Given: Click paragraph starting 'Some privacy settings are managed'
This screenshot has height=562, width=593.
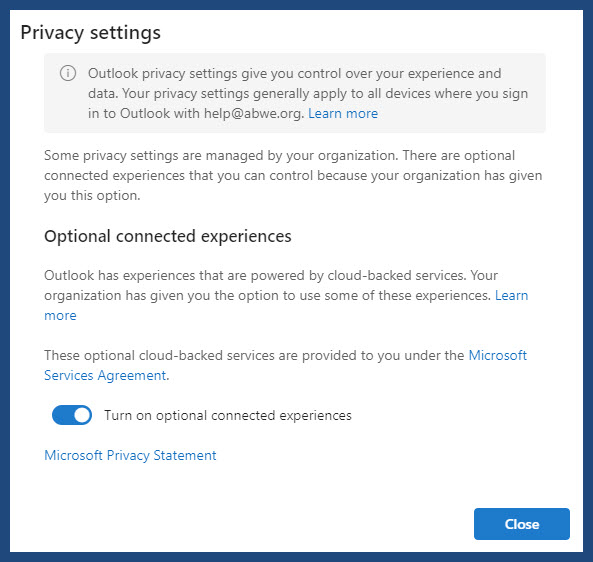Looking at the screenshot, I should tap(293, 175).
